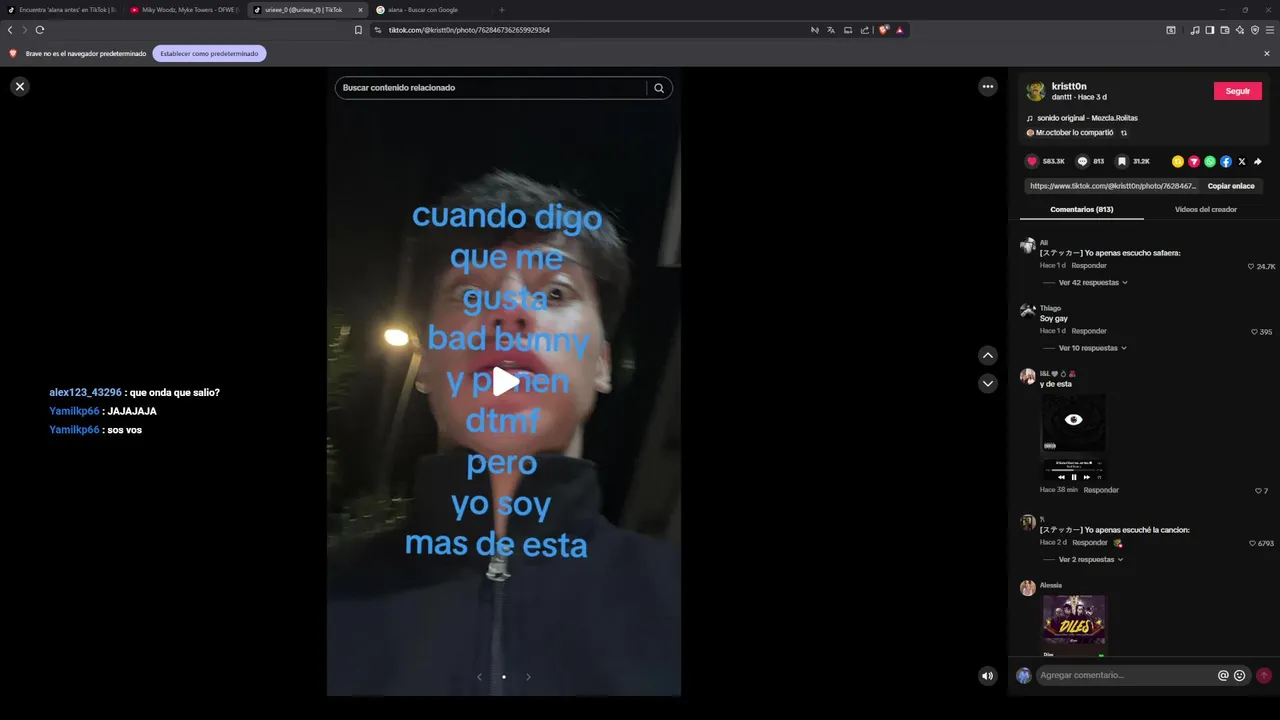The image size is (1280, 720).
Task: Open sonido original - Mezcla.Rolitas sound link
Action: pyautogui.click(x=1087, y=118)
